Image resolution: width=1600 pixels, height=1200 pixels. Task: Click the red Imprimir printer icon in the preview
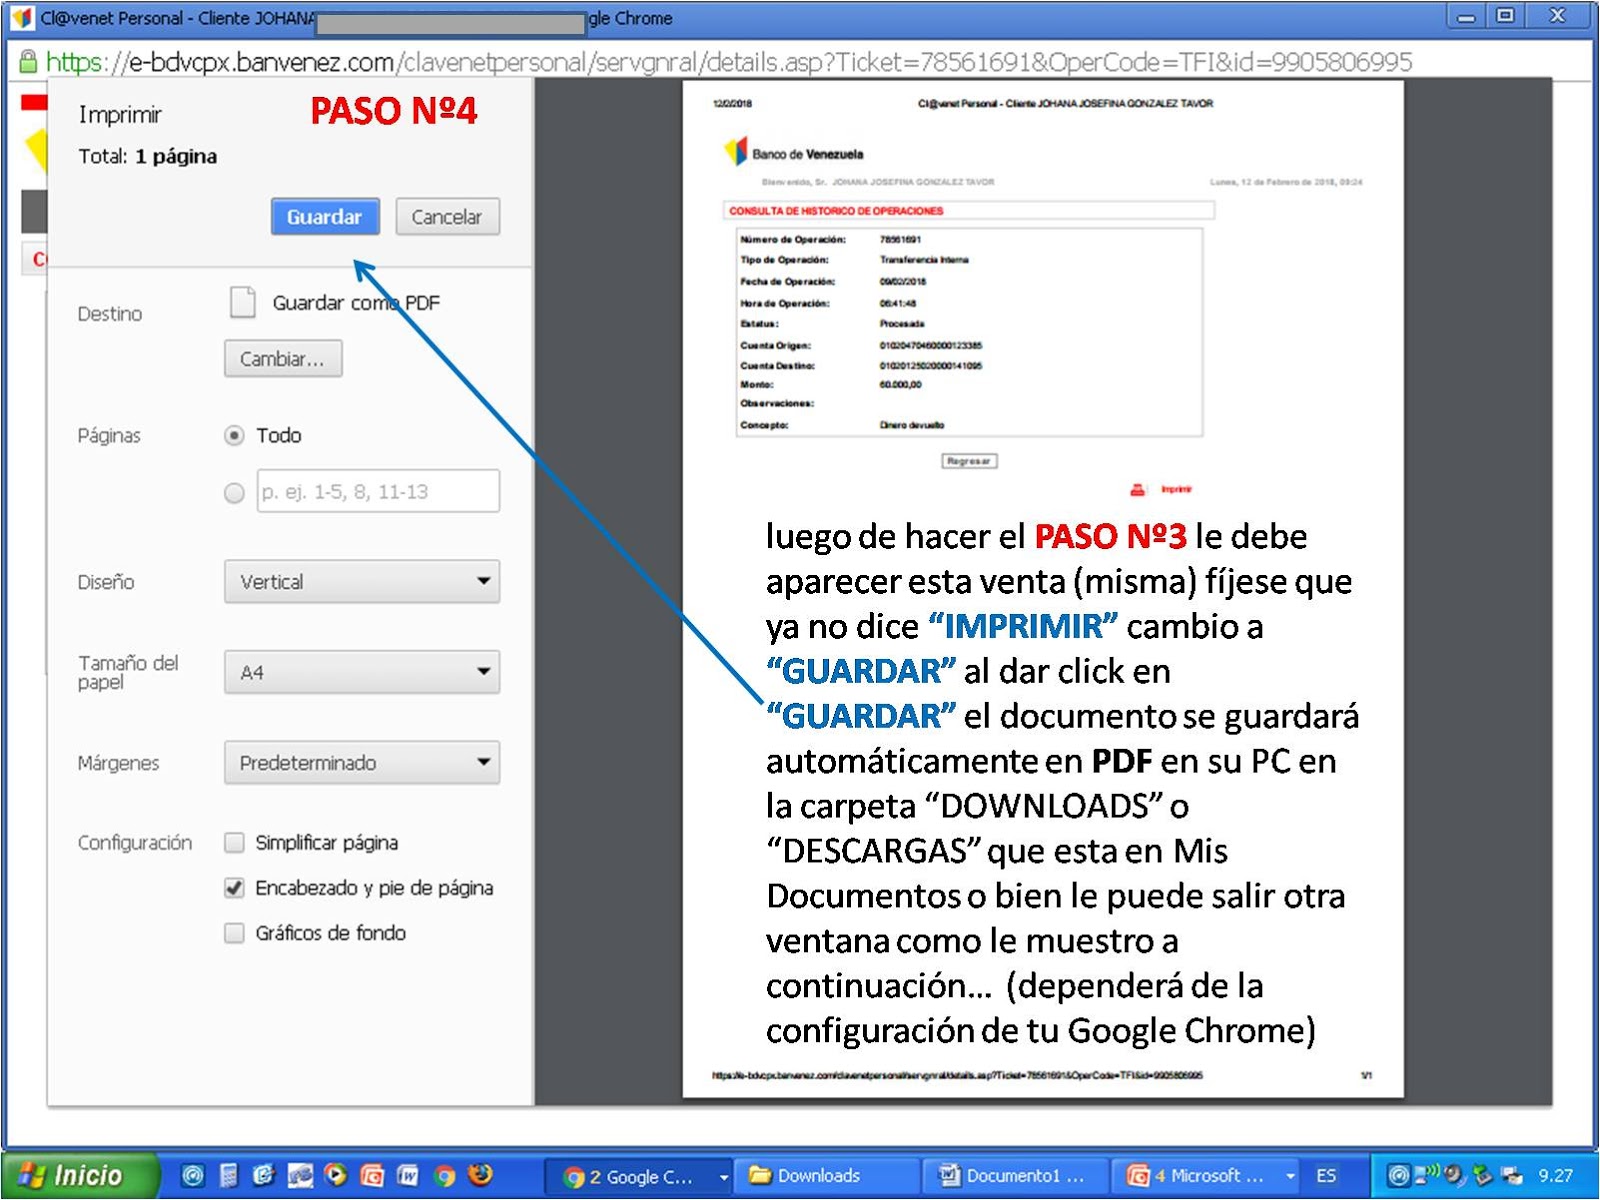point(1138,488)
